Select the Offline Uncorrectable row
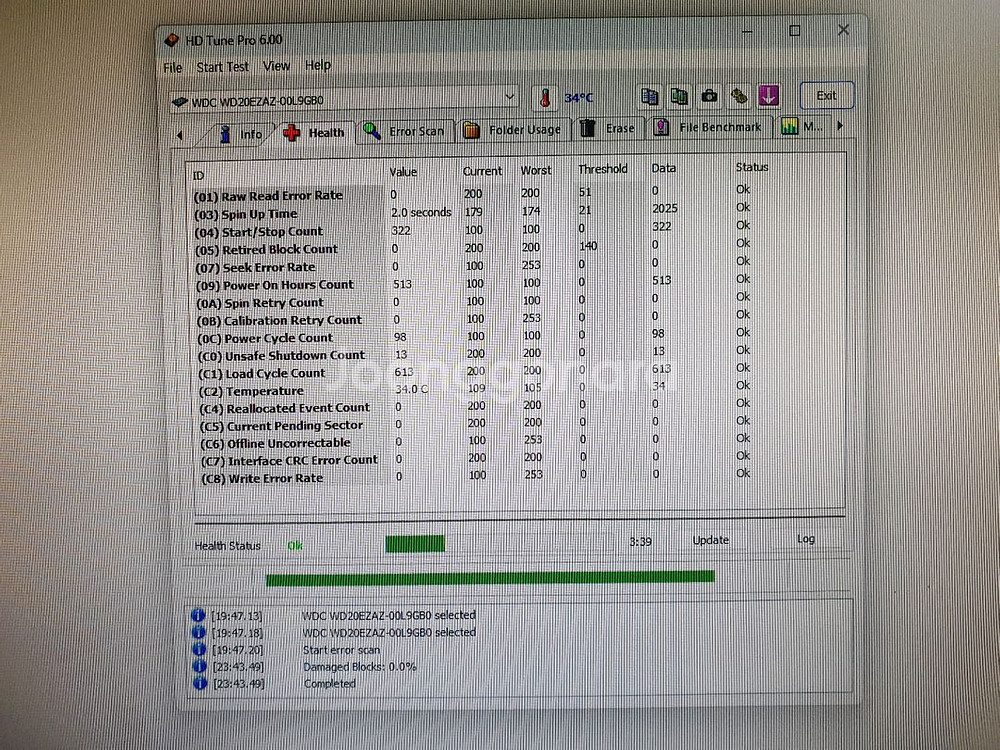Screen dimensions: 1000x750 pos(473,441)
